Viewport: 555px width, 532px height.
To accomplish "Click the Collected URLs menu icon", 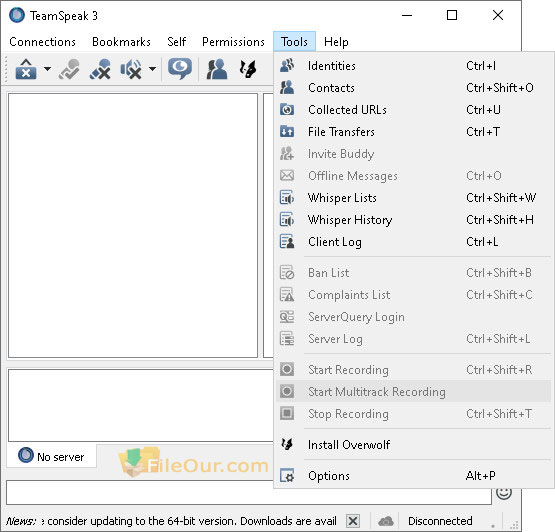I will 287,110.
